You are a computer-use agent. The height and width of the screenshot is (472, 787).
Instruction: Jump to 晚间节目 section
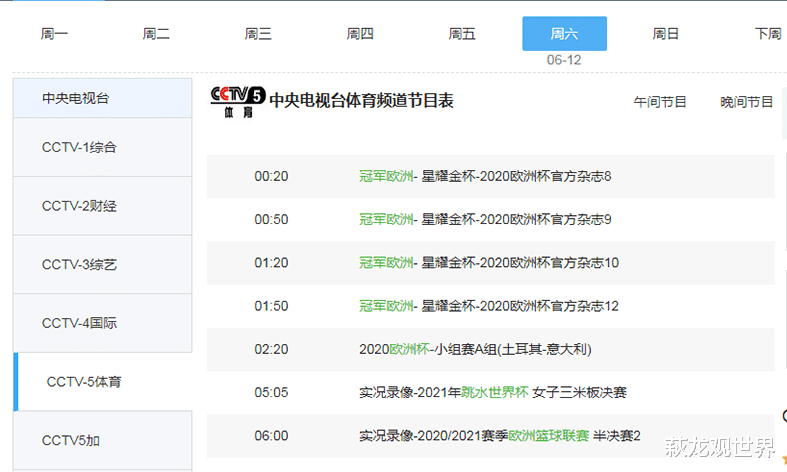point(746,102)
